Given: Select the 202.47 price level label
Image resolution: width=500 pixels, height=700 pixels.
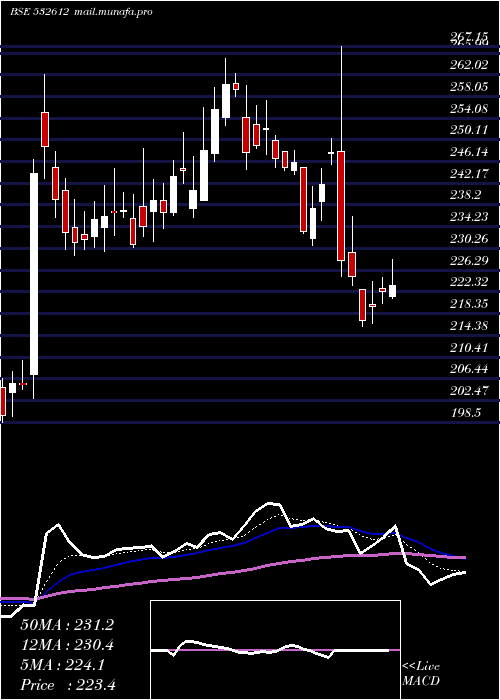Looking at the screenshot, I should pyautogui.click(x=468, y=391).
